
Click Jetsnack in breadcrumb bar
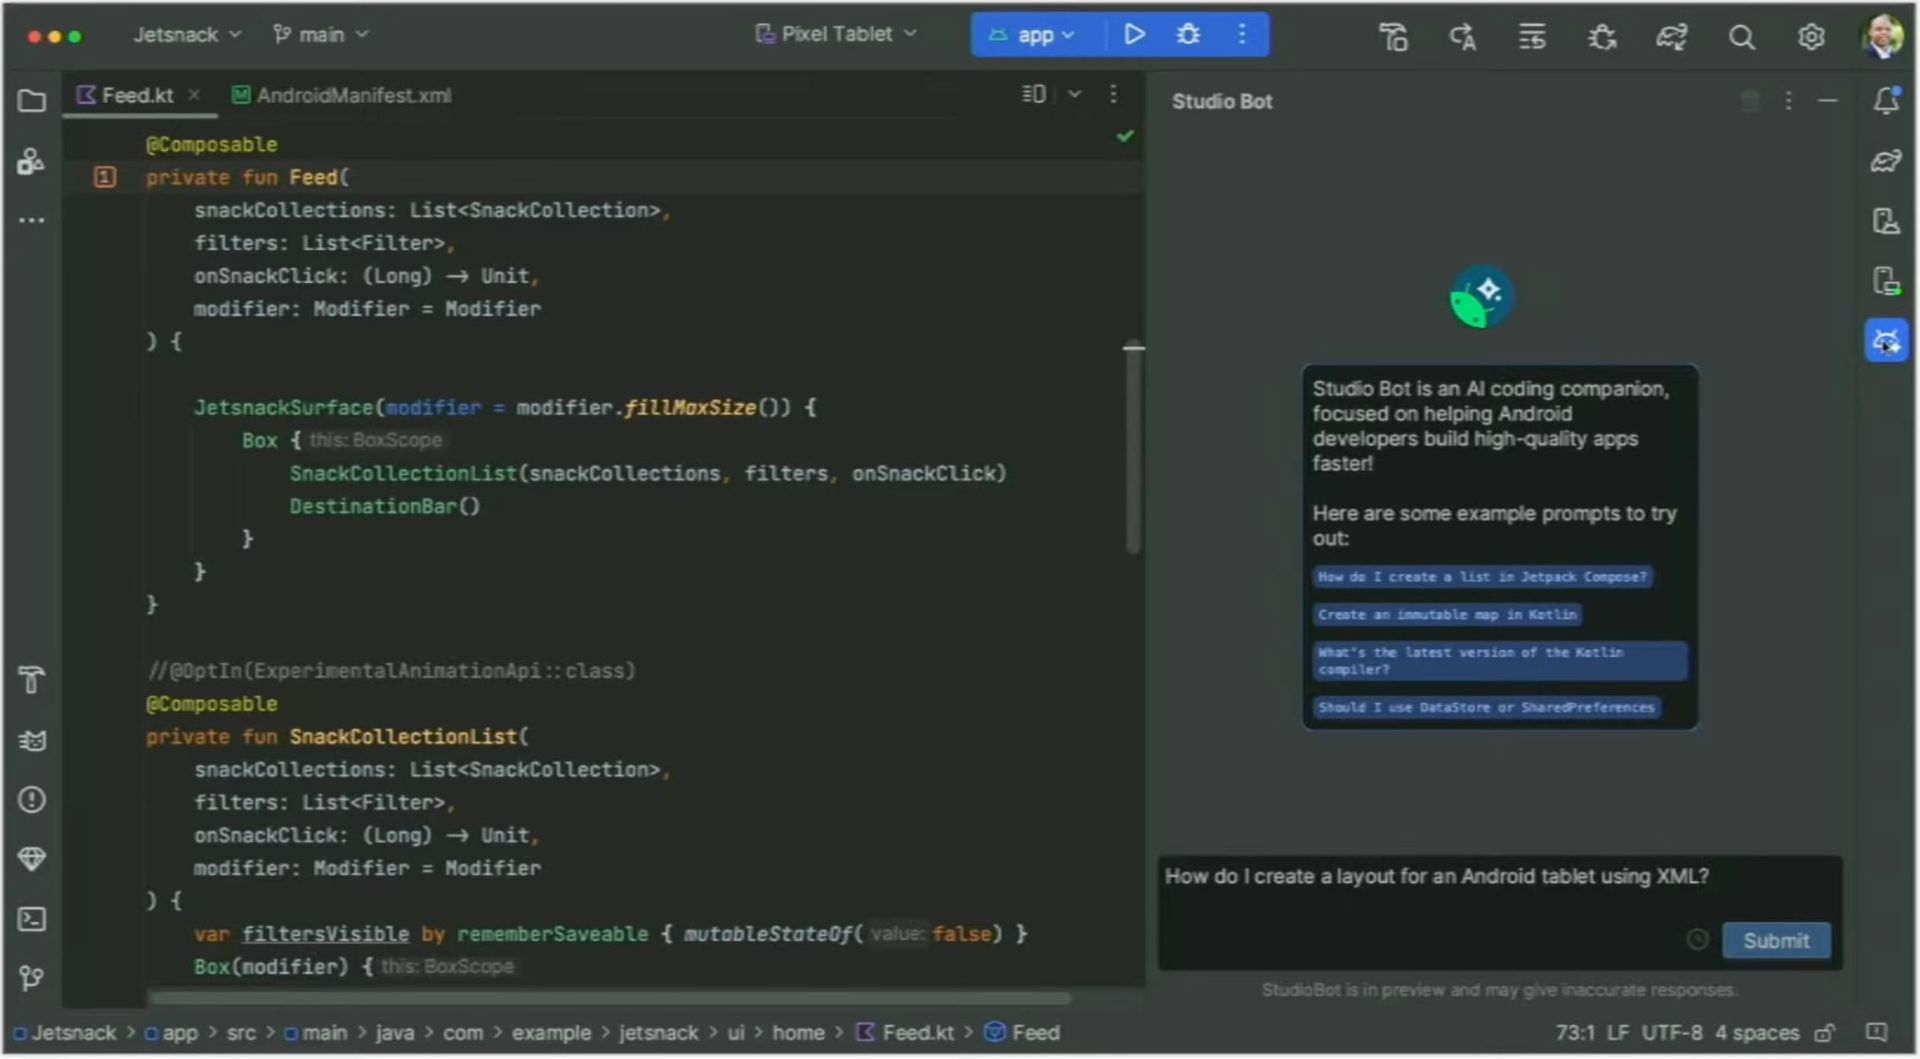click(x=65, y=1033)
